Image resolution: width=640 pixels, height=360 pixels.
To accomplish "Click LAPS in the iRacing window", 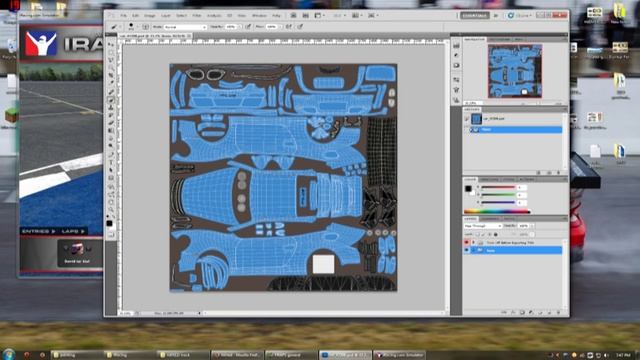I will coord(73,231).
